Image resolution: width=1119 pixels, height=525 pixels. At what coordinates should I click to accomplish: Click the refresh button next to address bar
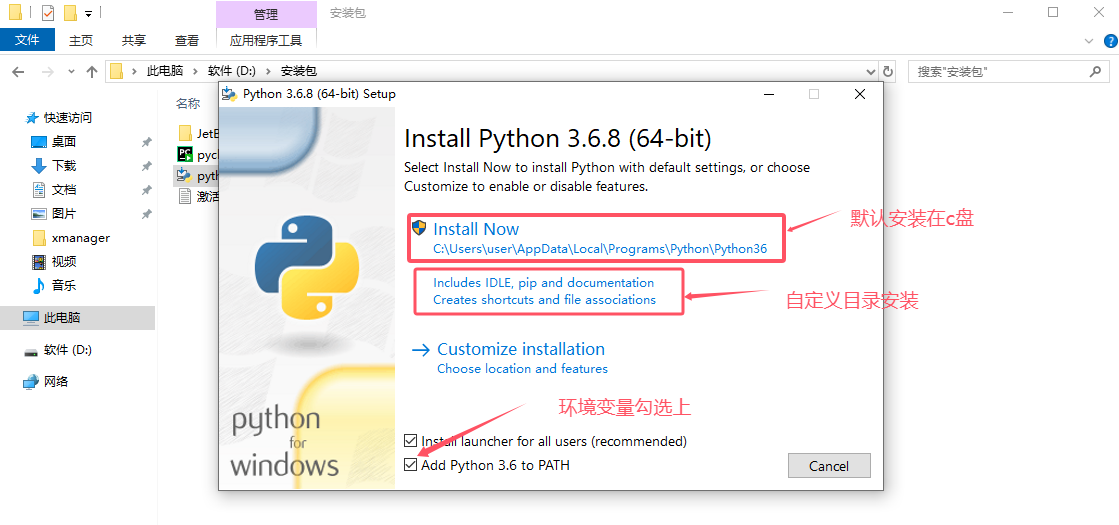(887, 71)
